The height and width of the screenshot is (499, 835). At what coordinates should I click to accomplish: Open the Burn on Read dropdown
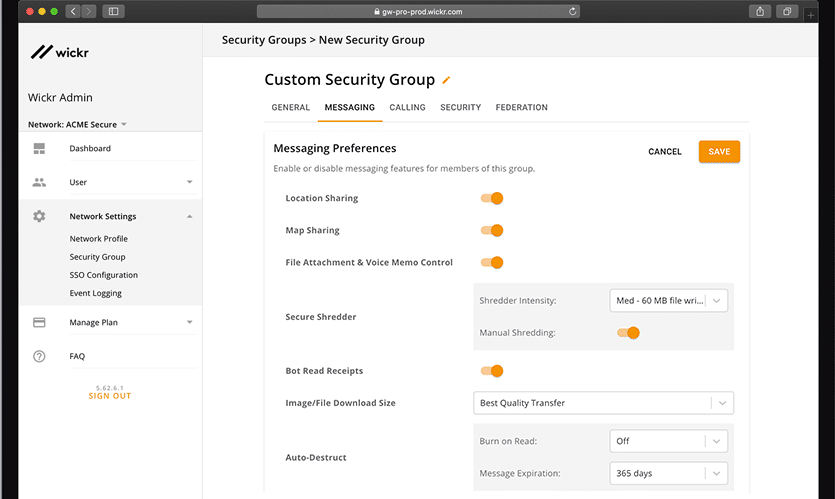668,441
